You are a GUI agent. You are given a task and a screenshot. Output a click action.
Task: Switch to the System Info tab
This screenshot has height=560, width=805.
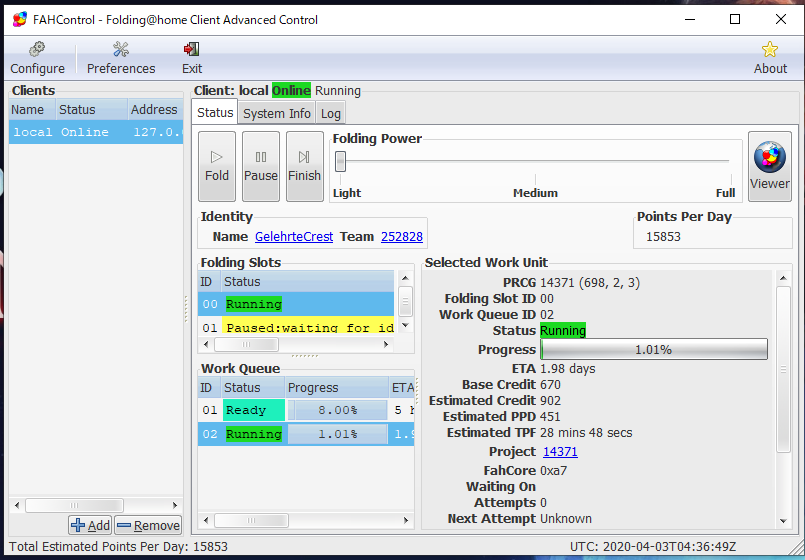277,113
